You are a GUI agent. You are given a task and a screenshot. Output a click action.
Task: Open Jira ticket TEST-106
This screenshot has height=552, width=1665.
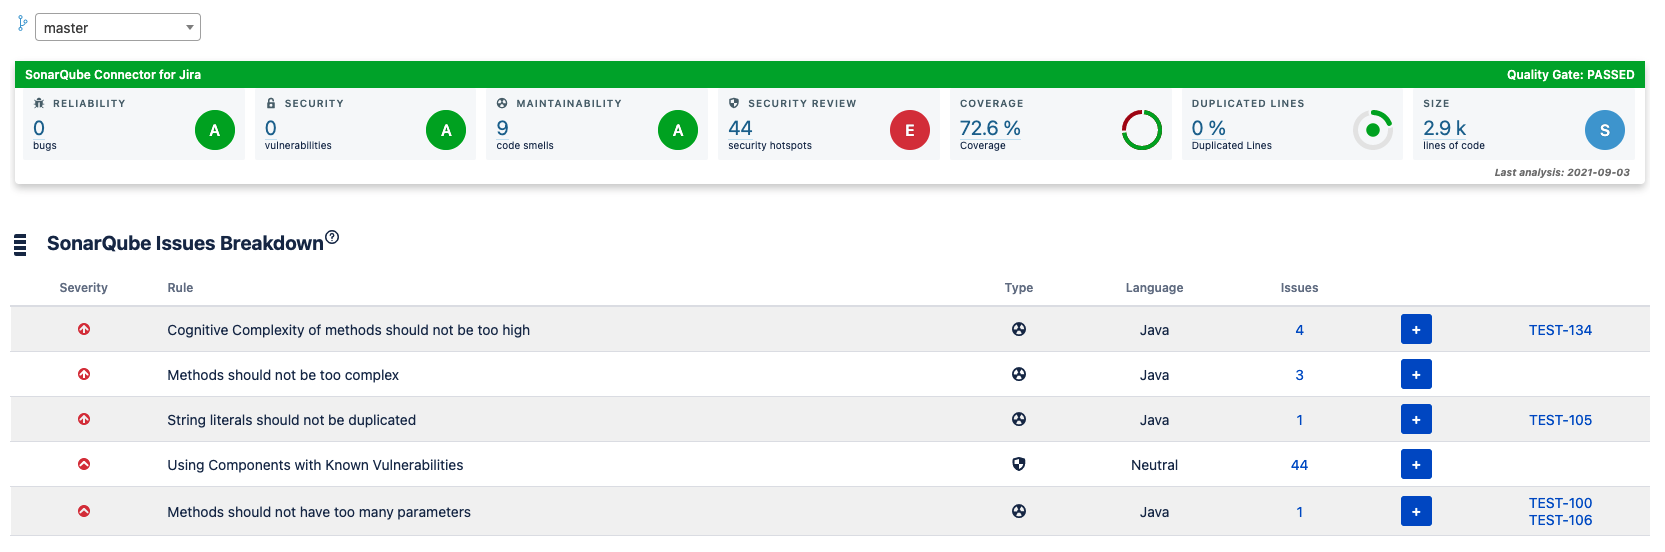point(1560,520)
